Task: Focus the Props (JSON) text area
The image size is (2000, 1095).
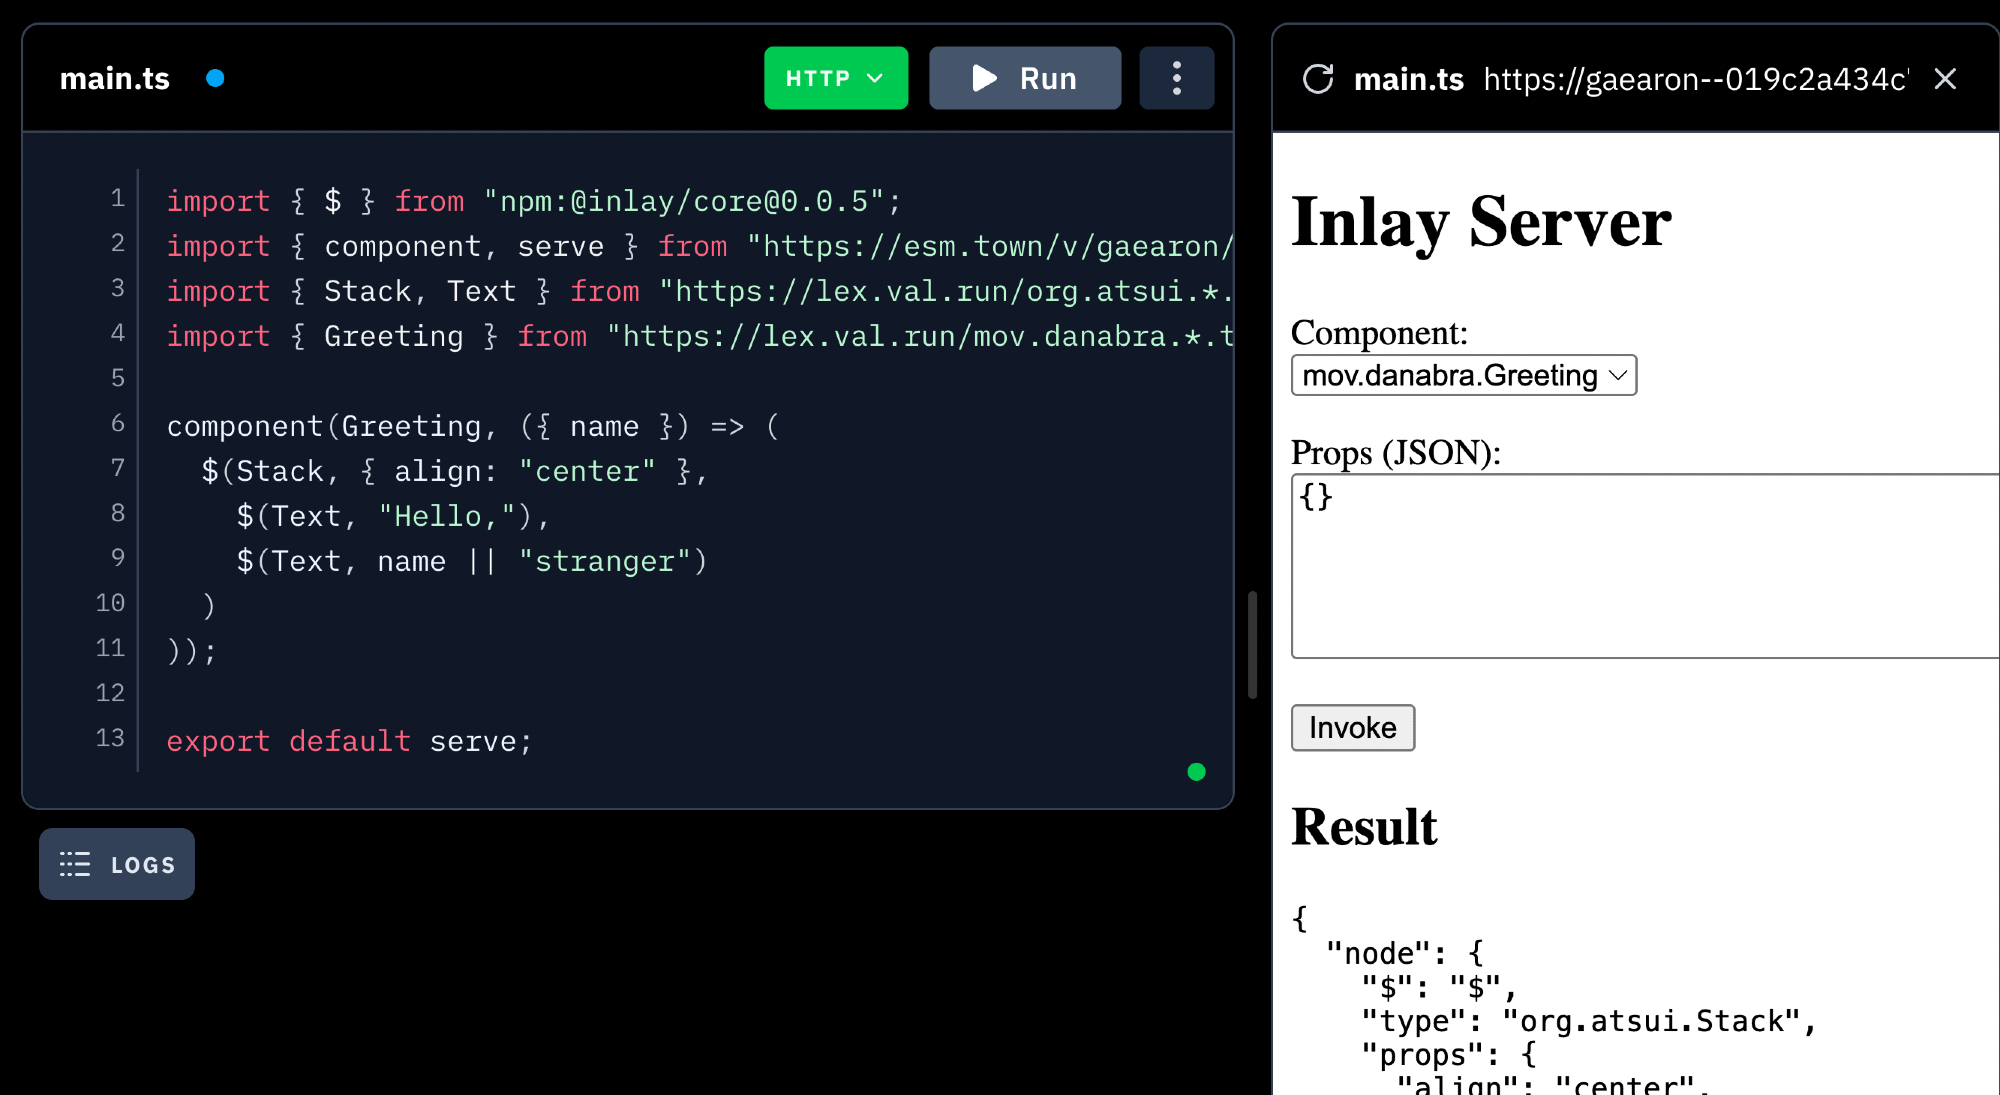Action: (x=1645, y=566)
